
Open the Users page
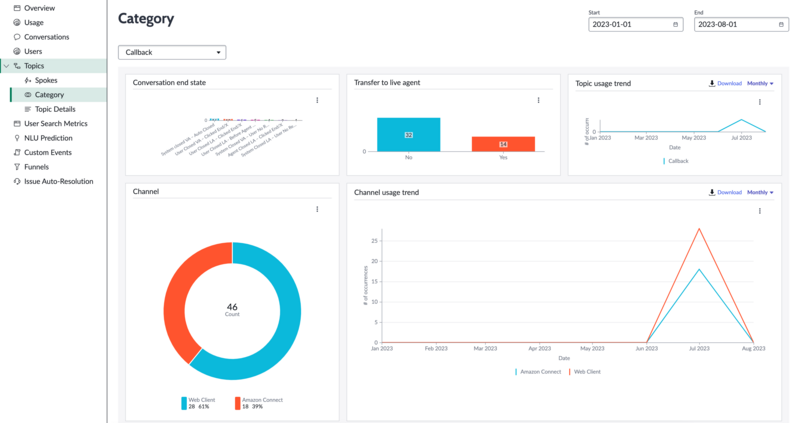[x=33, y=51]
